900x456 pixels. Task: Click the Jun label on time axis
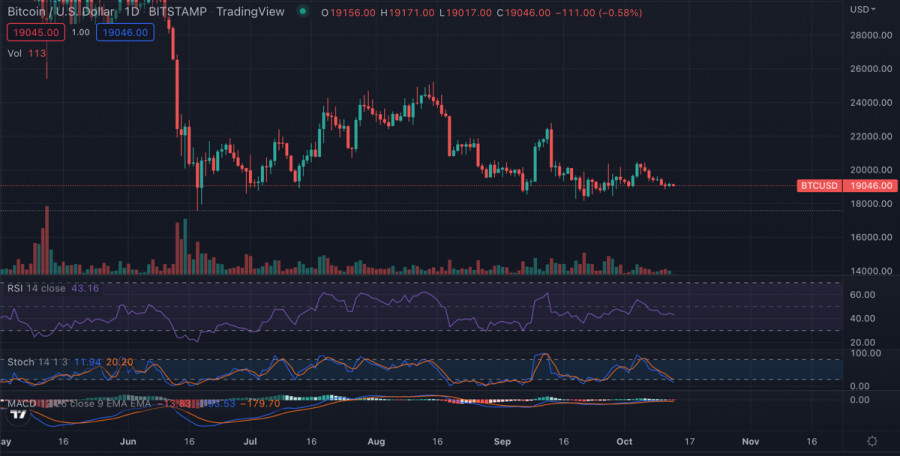point(128,442)
